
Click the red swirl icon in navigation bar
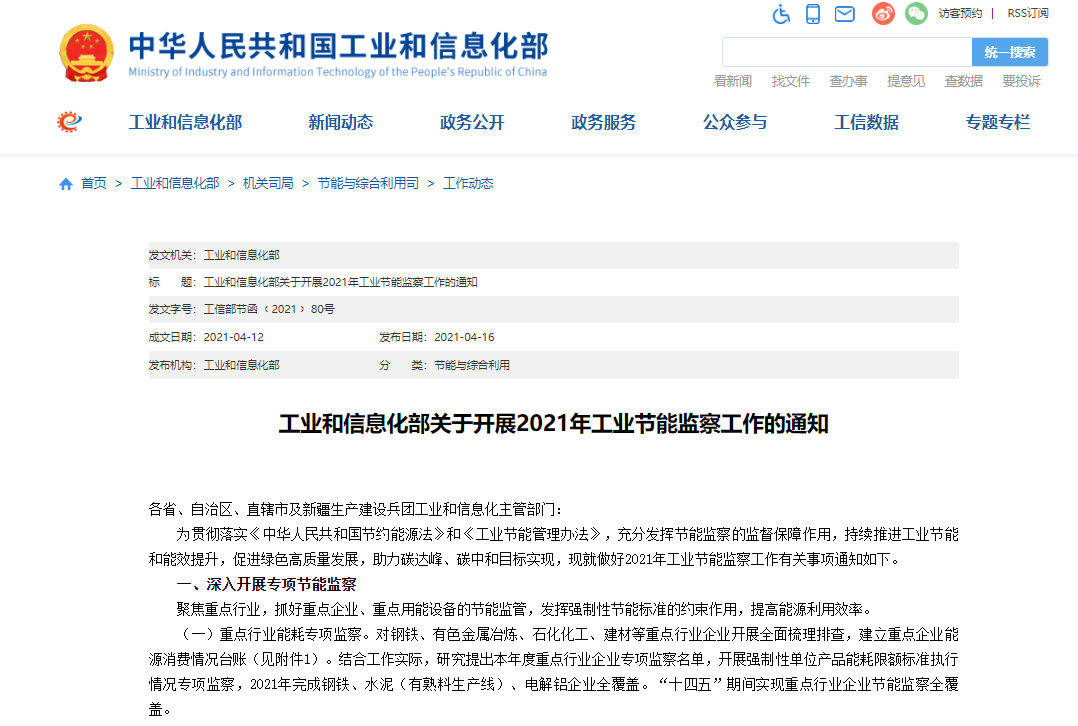coord(69,122)
